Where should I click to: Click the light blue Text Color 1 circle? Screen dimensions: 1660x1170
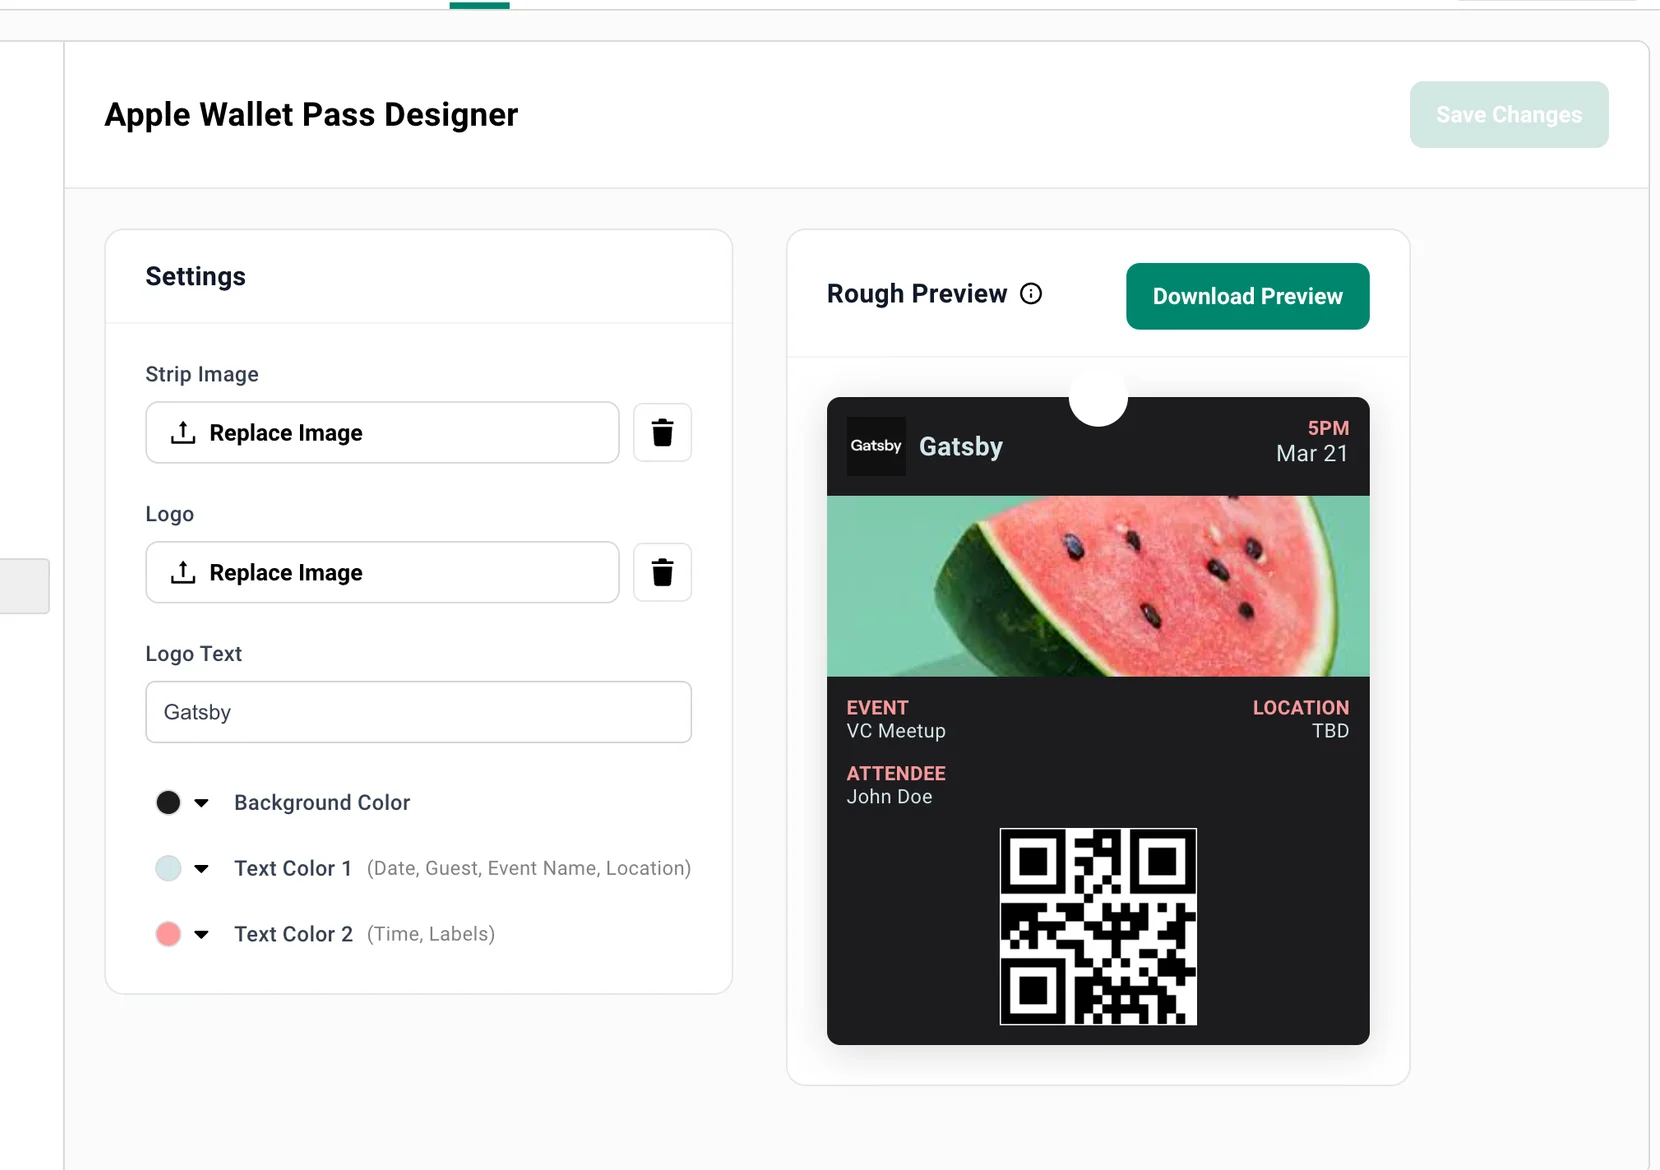(x=169, y=868)
